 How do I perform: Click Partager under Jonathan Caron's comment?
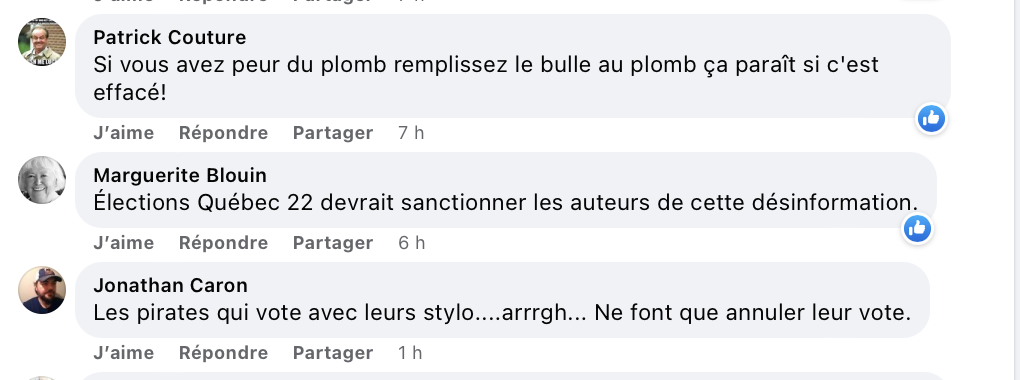click(x=333, y=353)
